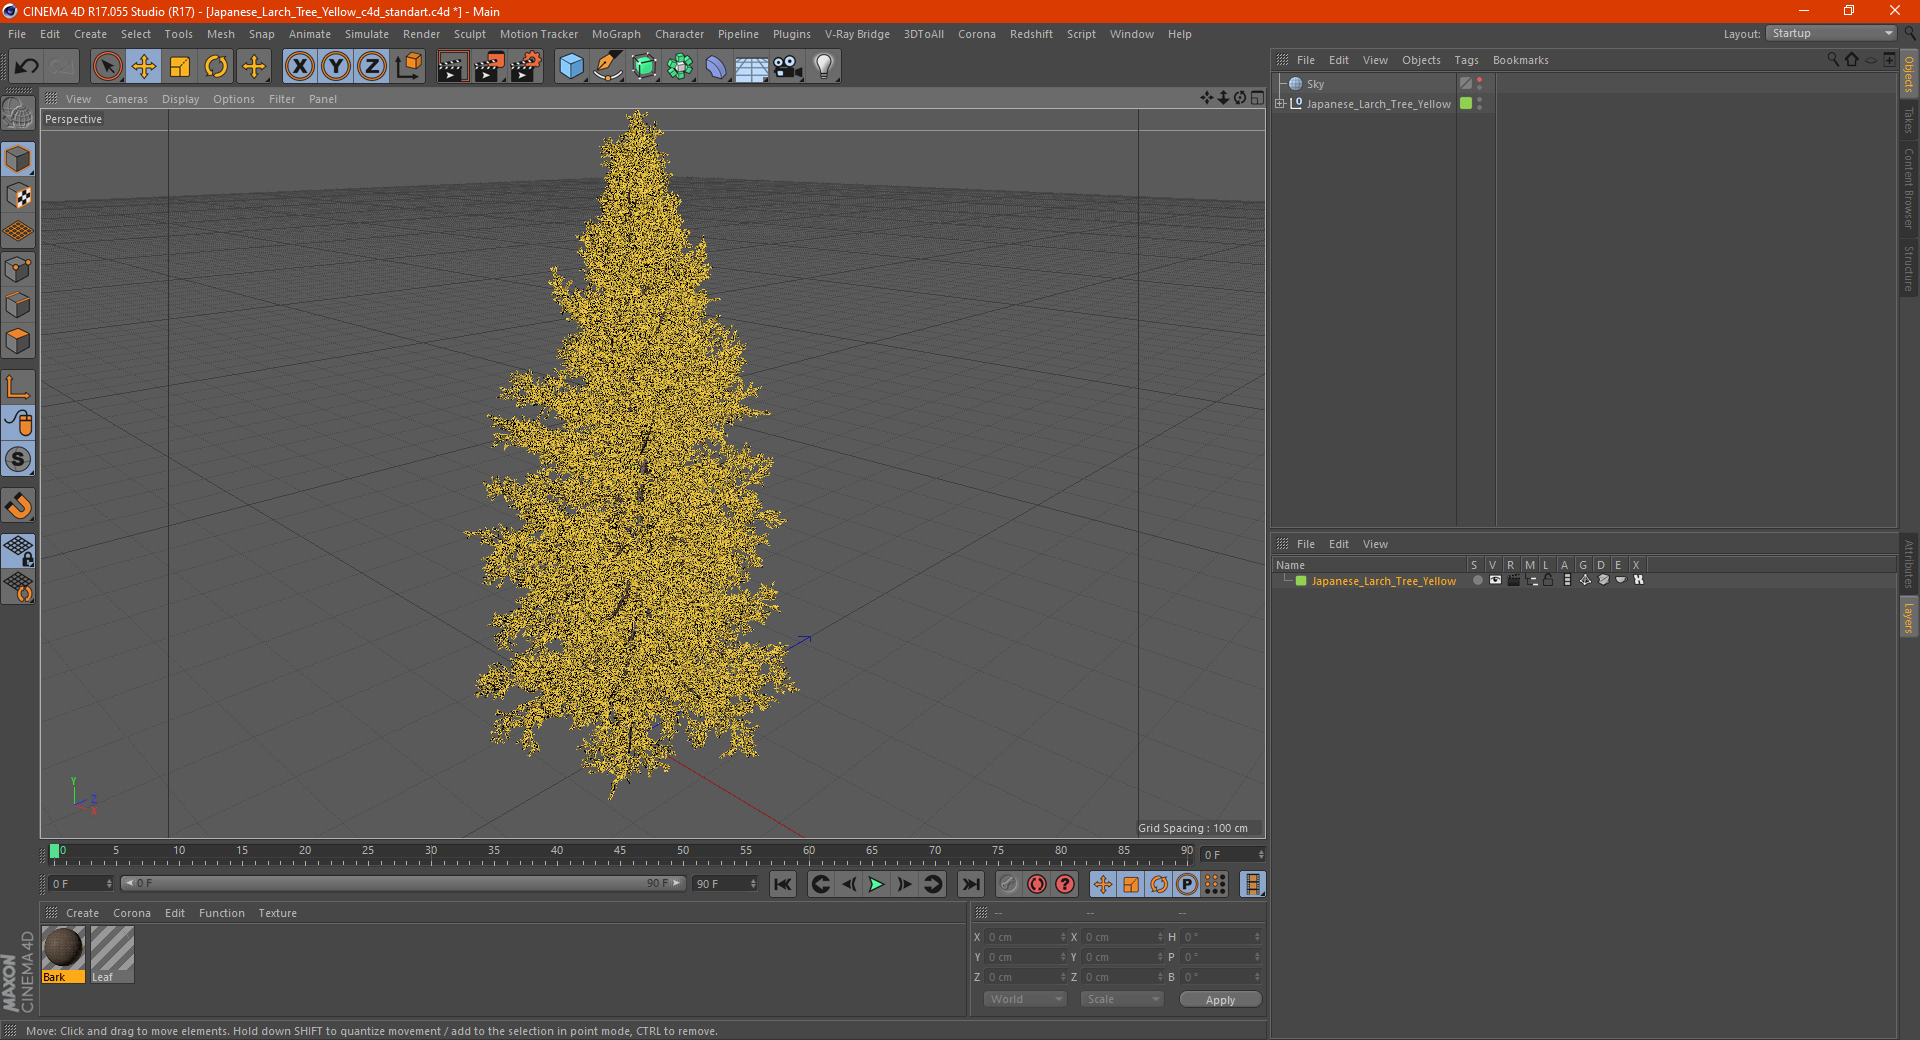
Task: Switch to the Attributes side tab
Action: (x=1909, y=565)
